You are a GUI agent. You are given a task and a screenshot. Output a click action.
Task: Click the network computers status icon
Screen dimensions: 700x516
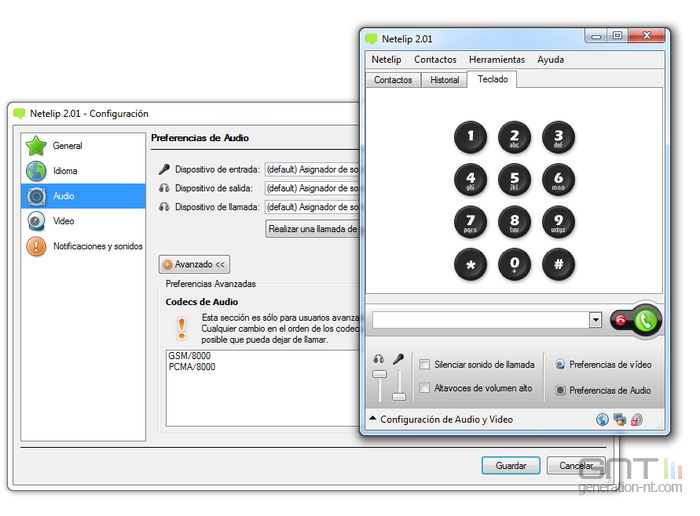pos(620,420)
